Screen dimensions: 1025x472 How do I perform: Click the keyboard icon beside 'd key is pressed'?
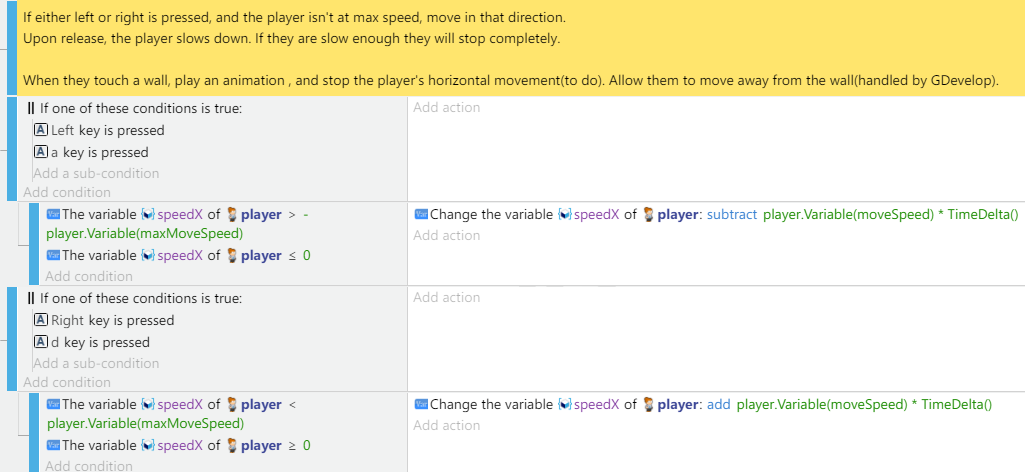point(41,343)
